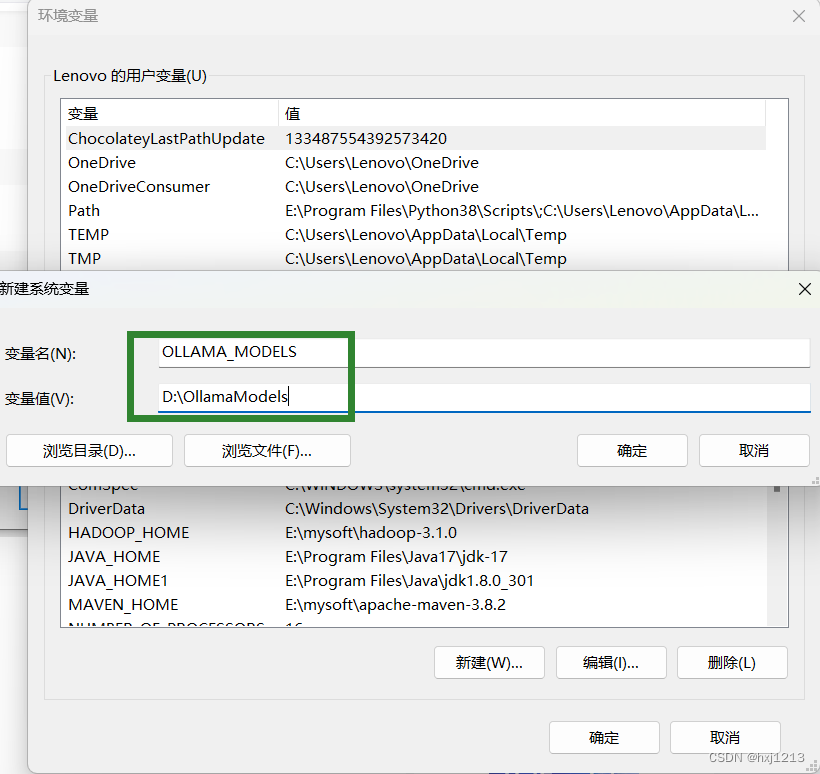Screen dimensions: 820x774
Task: Click 确定 at bottom of 环境变量 window
Action: [x=605, y=737]
